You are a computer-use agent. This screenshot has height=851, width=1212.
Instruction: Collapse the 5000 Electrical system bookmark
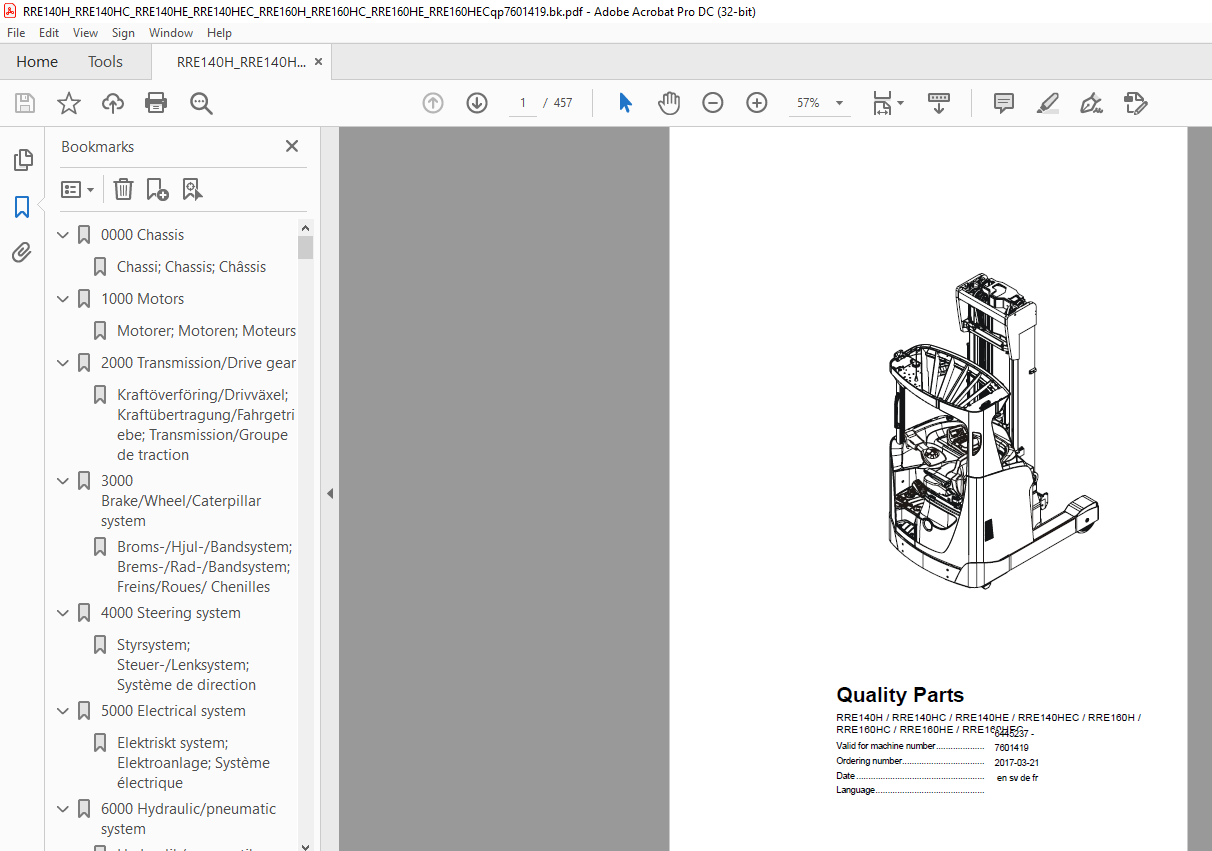coord(63,711)
